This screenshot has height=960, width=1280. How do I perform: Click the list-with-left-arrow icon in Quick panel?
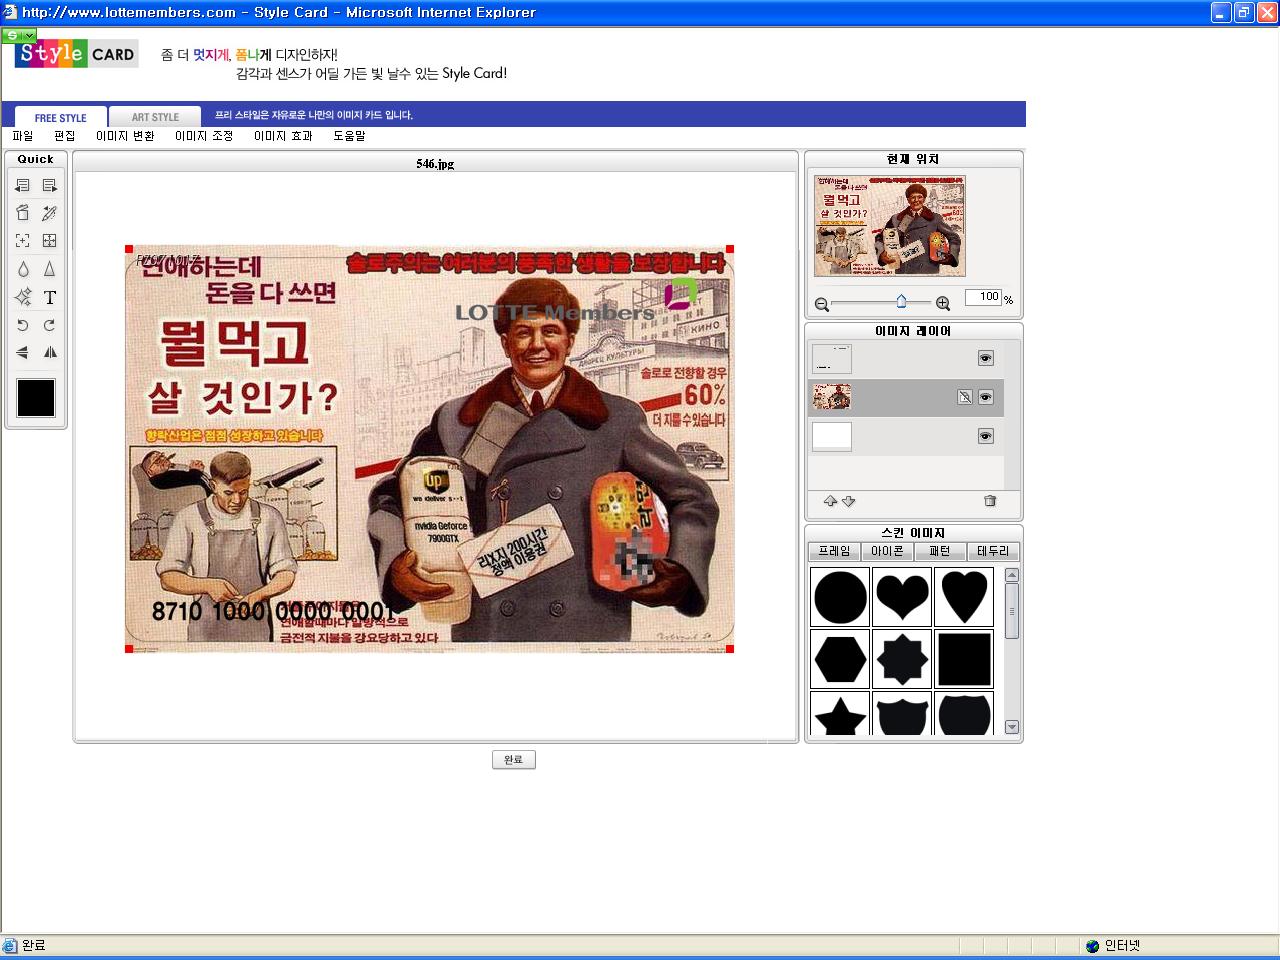[22, 185]
